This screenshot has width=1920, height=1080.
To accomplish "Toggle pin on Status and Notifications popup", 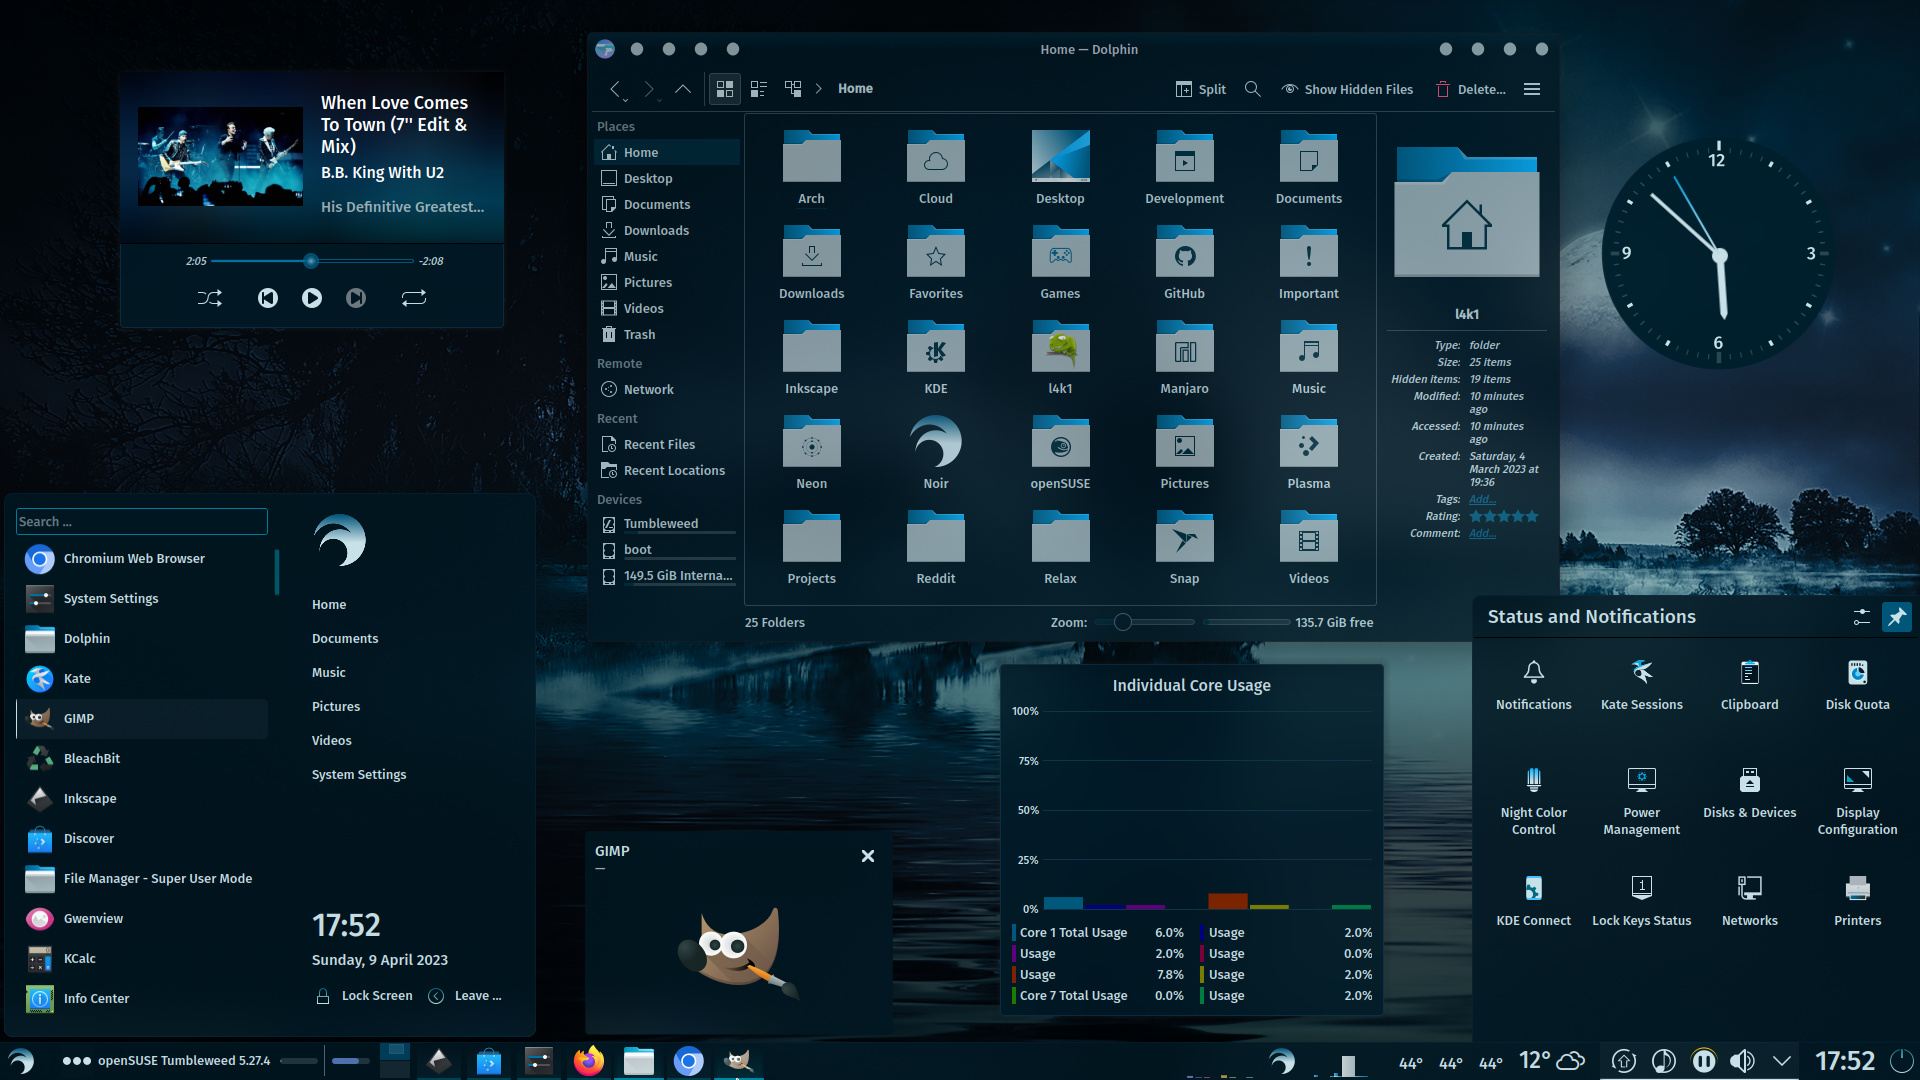I will coord(1896,617).
